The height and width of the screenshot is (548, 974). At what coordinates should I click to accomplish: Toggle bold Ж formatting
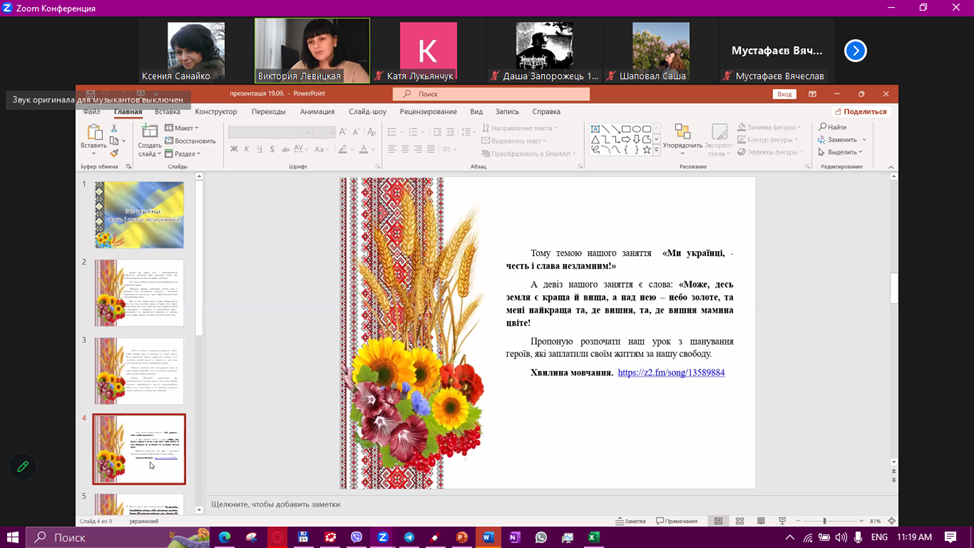(x=234, y=149)
